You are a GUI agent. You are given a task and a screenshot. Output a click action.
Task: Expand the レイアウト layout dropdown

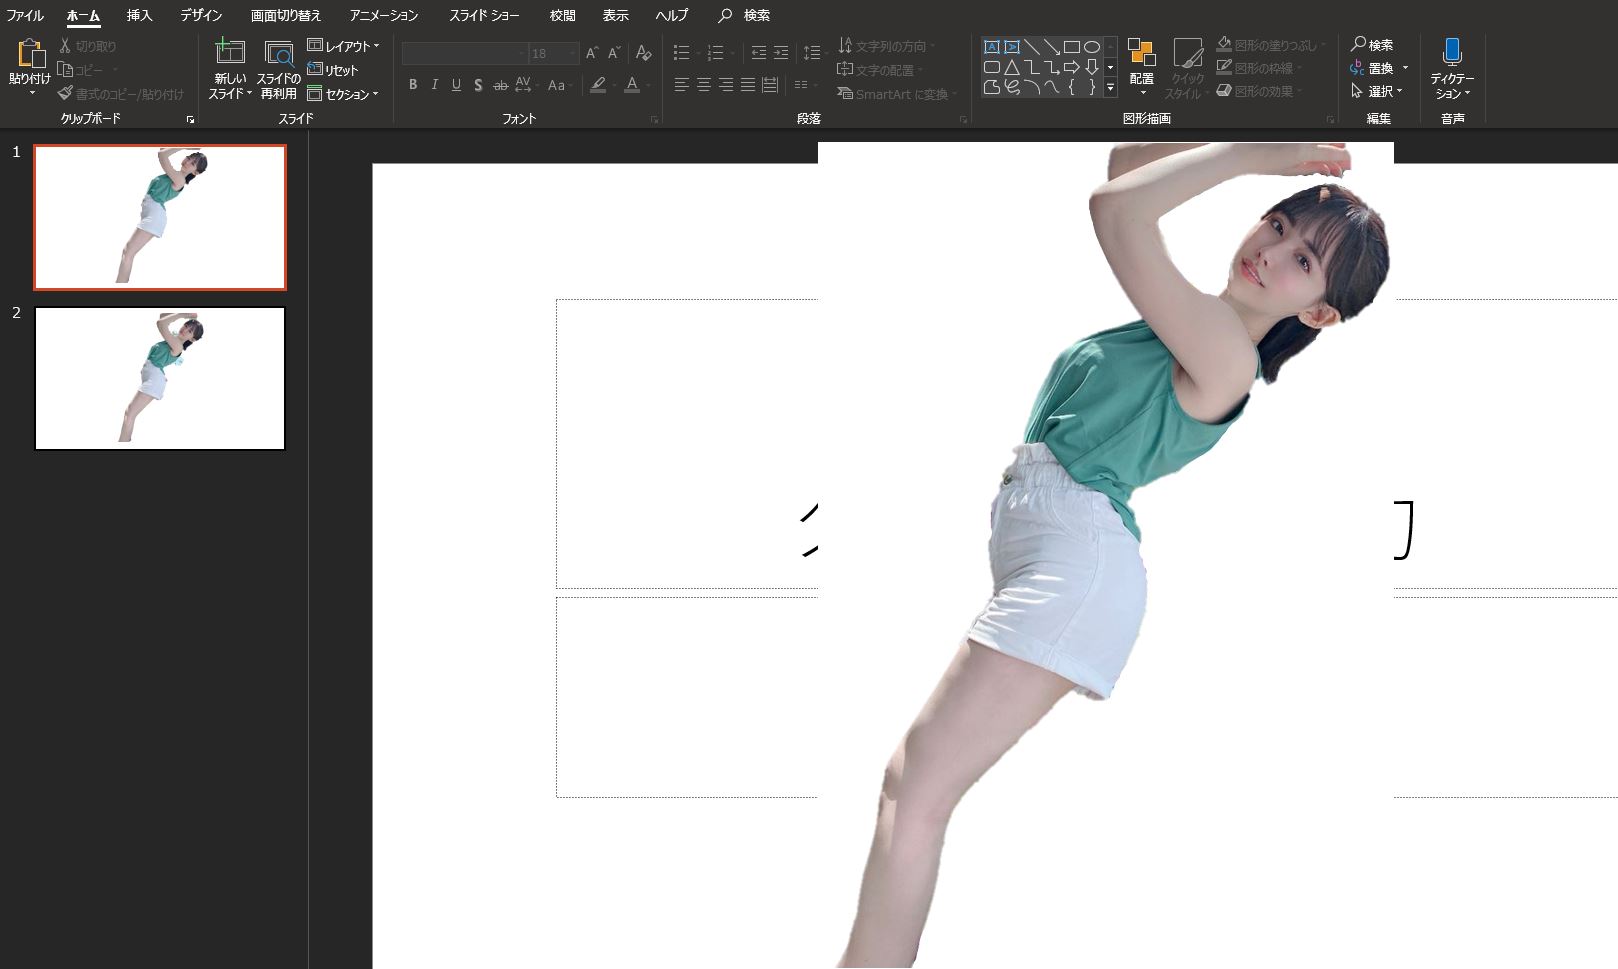click(x=343, y=46)
